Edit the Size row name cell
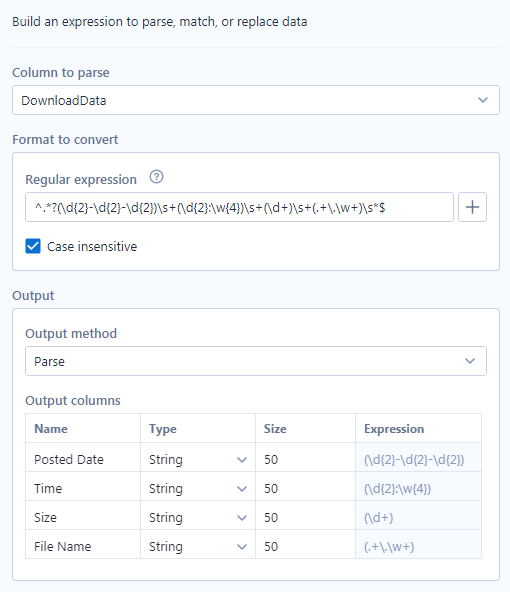The height and width of the screenshot is (592, 510). coord(83,517)
